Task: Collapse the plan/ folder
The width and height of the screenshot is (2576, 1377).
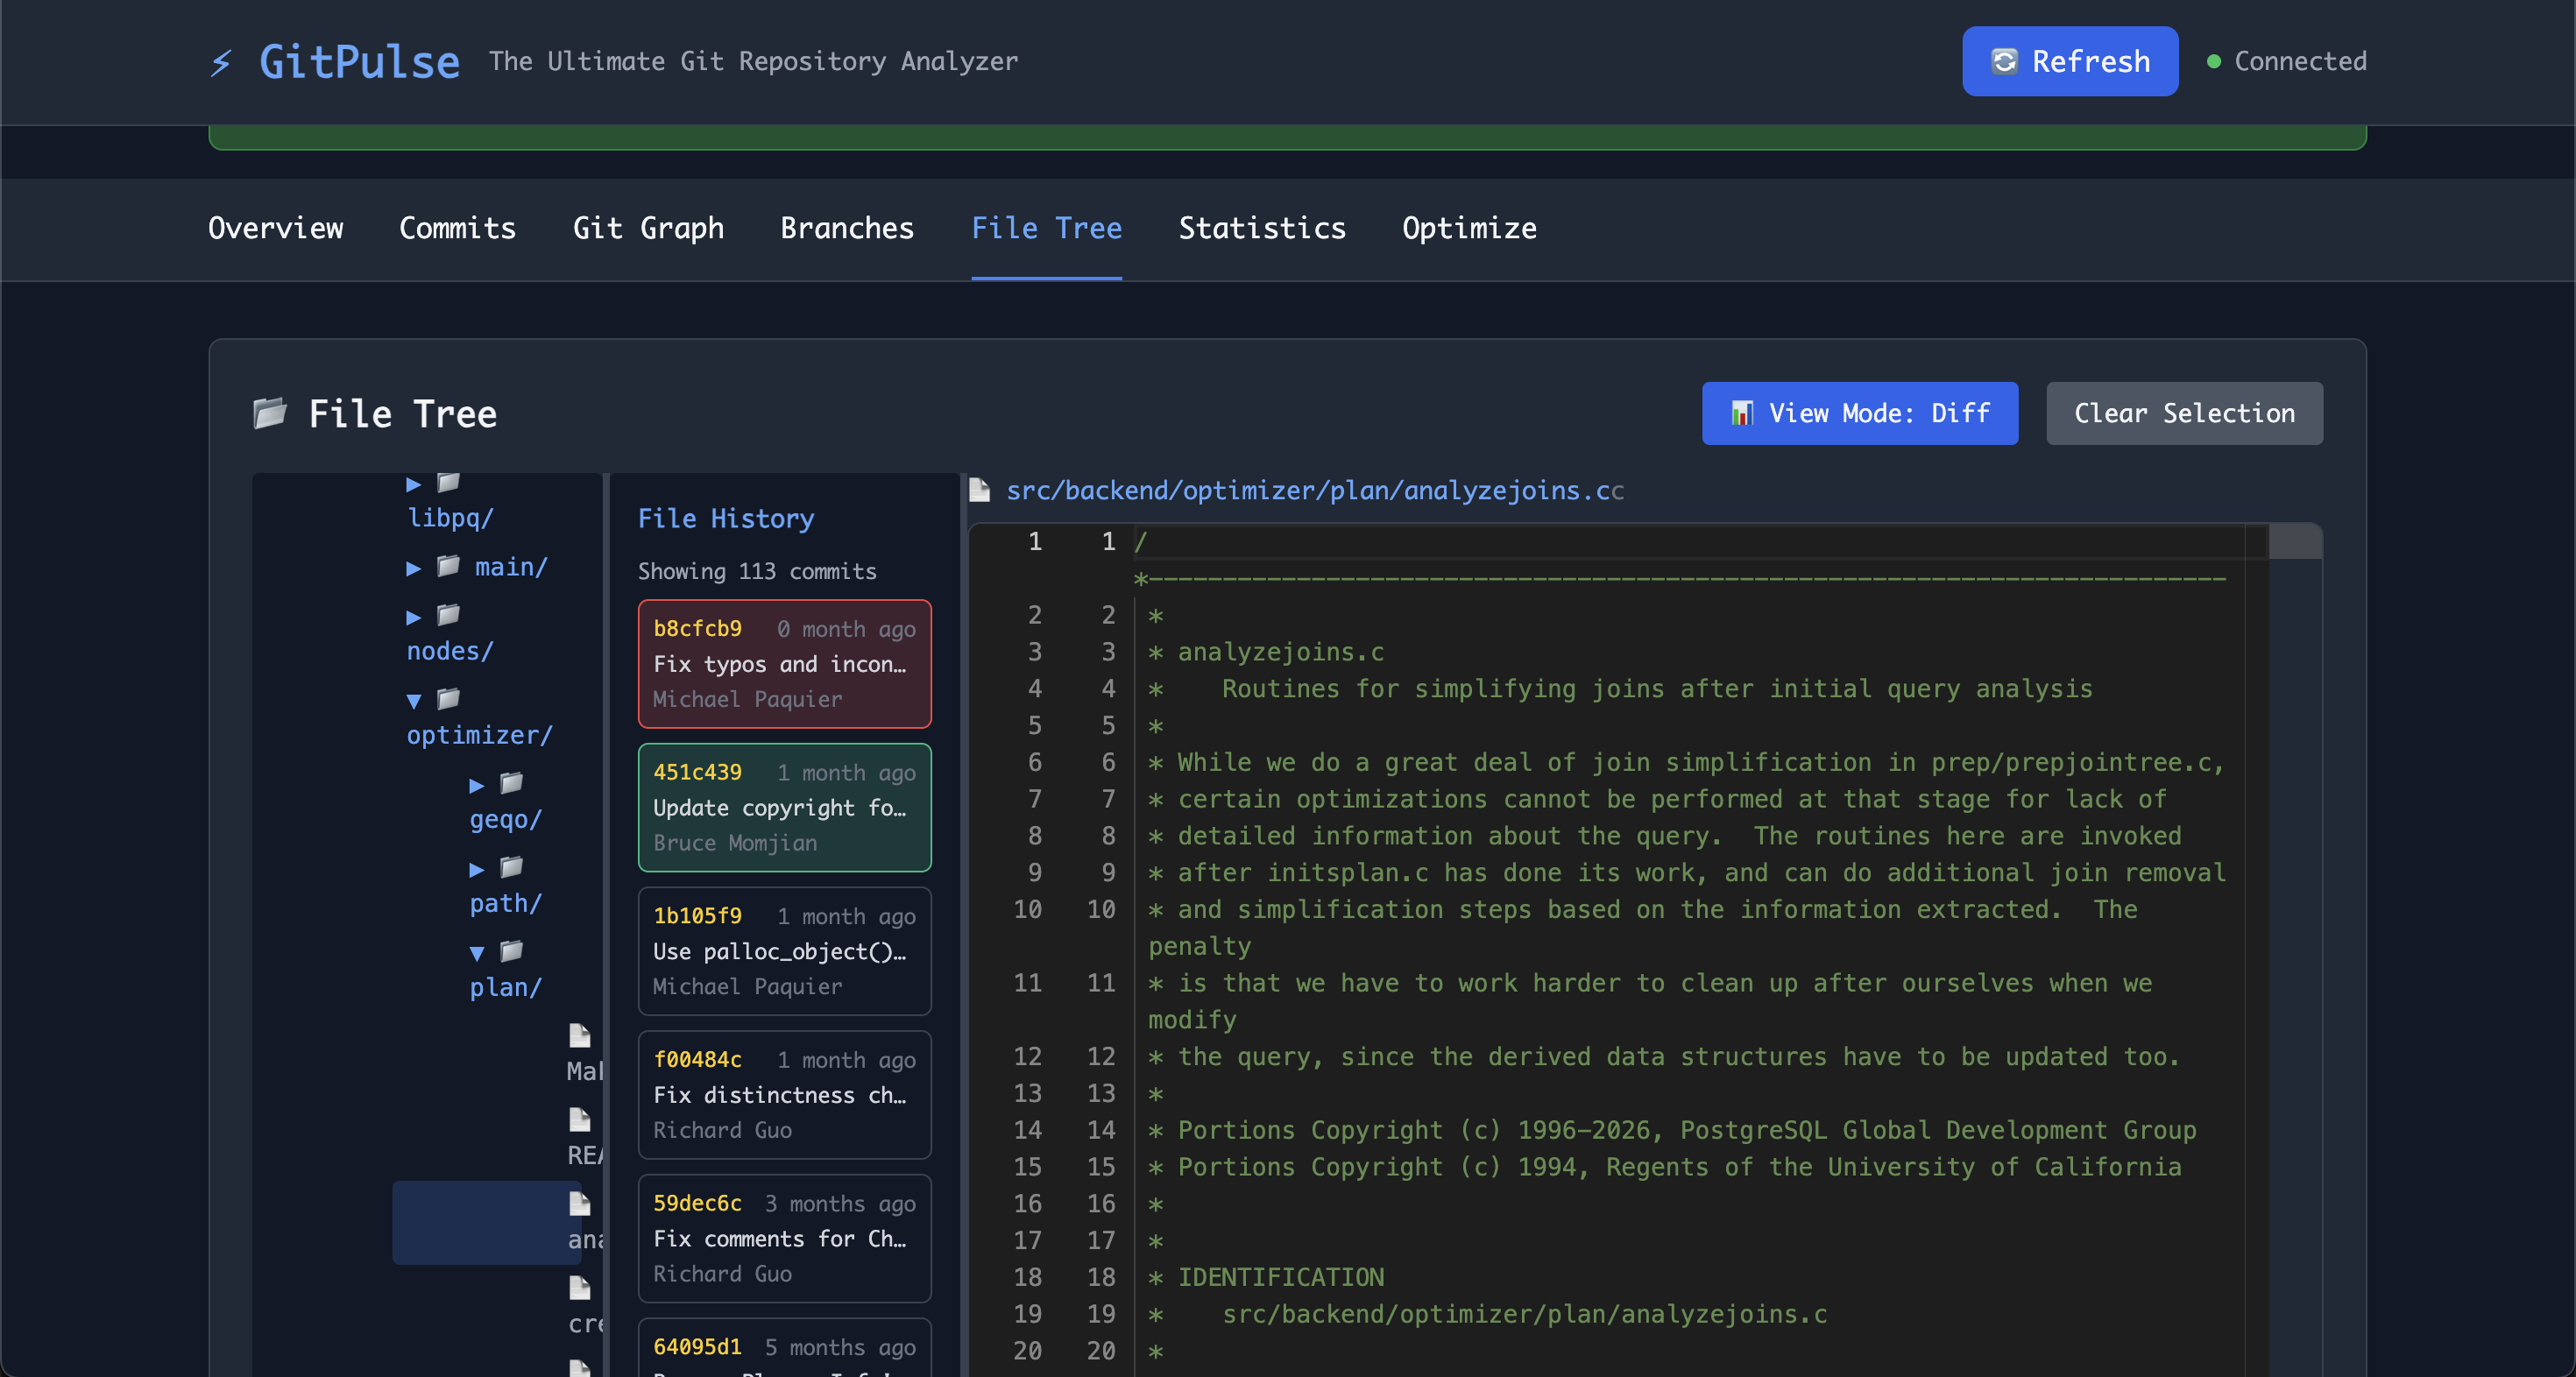Action: [x=478, y=952]
